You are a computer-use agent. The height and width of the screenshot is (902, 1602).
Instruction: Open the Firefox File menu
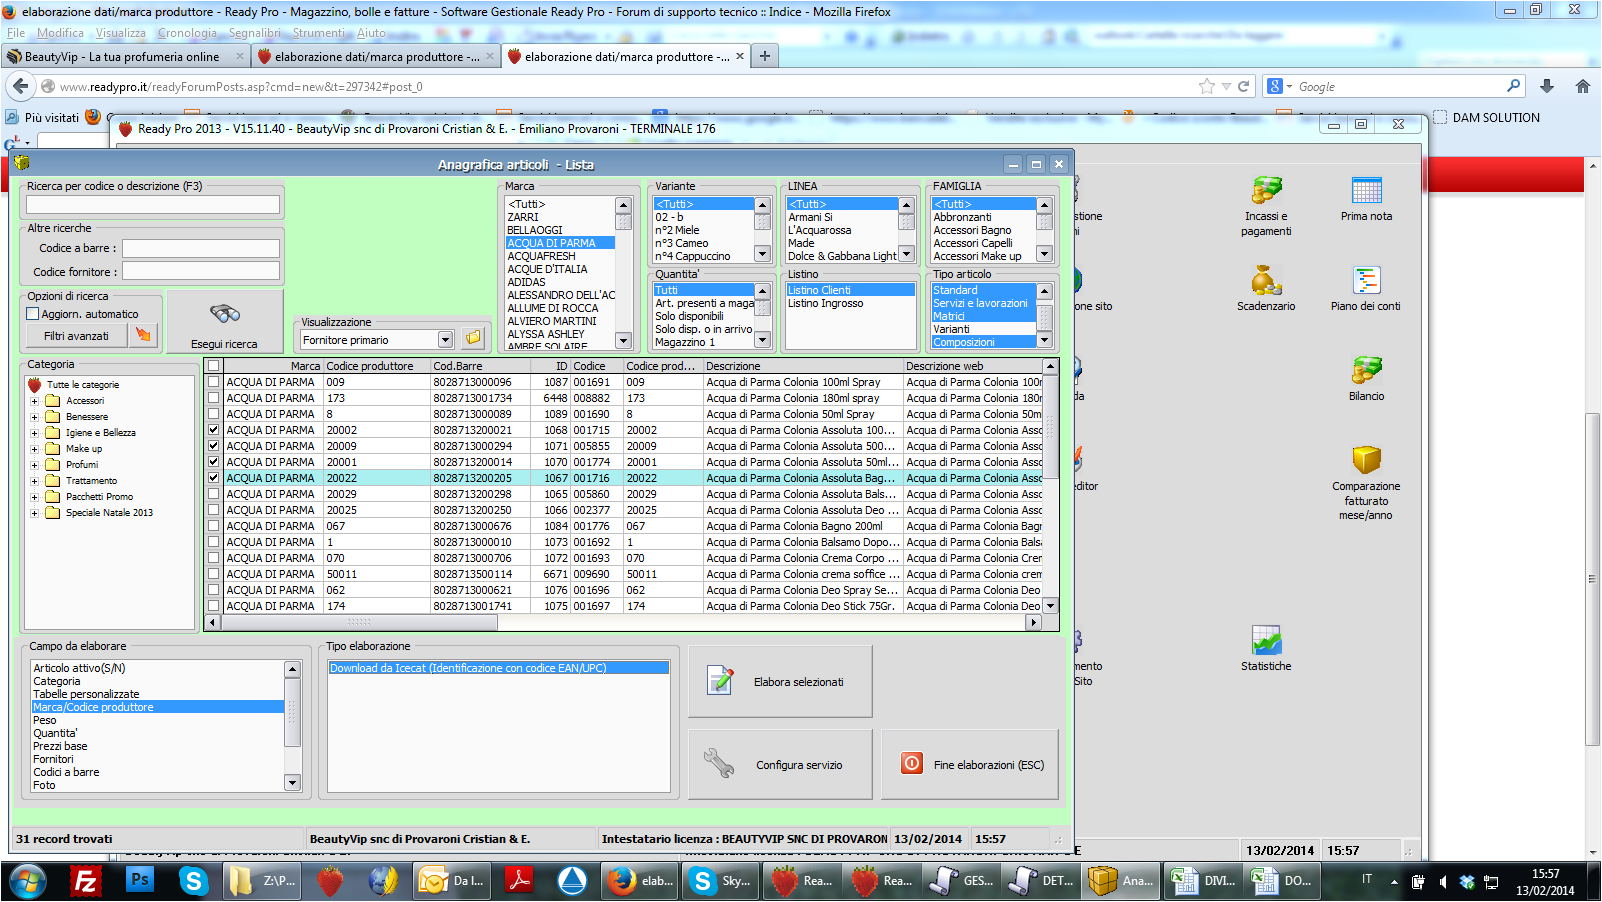coord(16,33)
